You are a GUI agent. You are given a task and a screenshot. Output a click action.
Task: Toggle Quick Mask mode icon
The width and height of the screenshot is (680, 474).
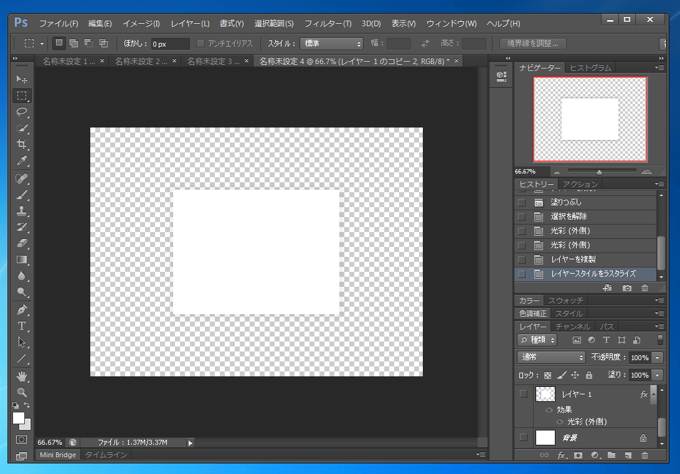click(x=21, y=440)
